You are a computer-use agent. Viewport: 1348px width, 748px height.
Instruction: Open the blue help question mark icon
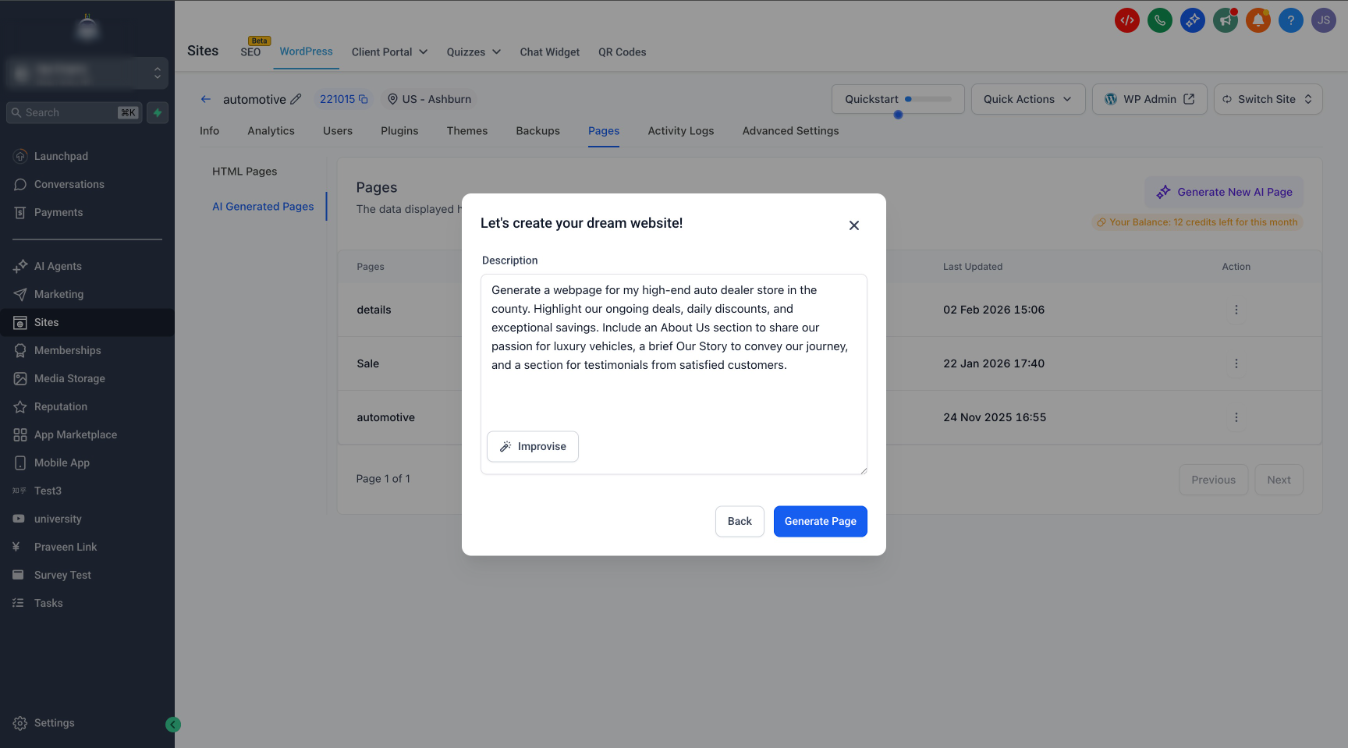[x=1291, y=20]
